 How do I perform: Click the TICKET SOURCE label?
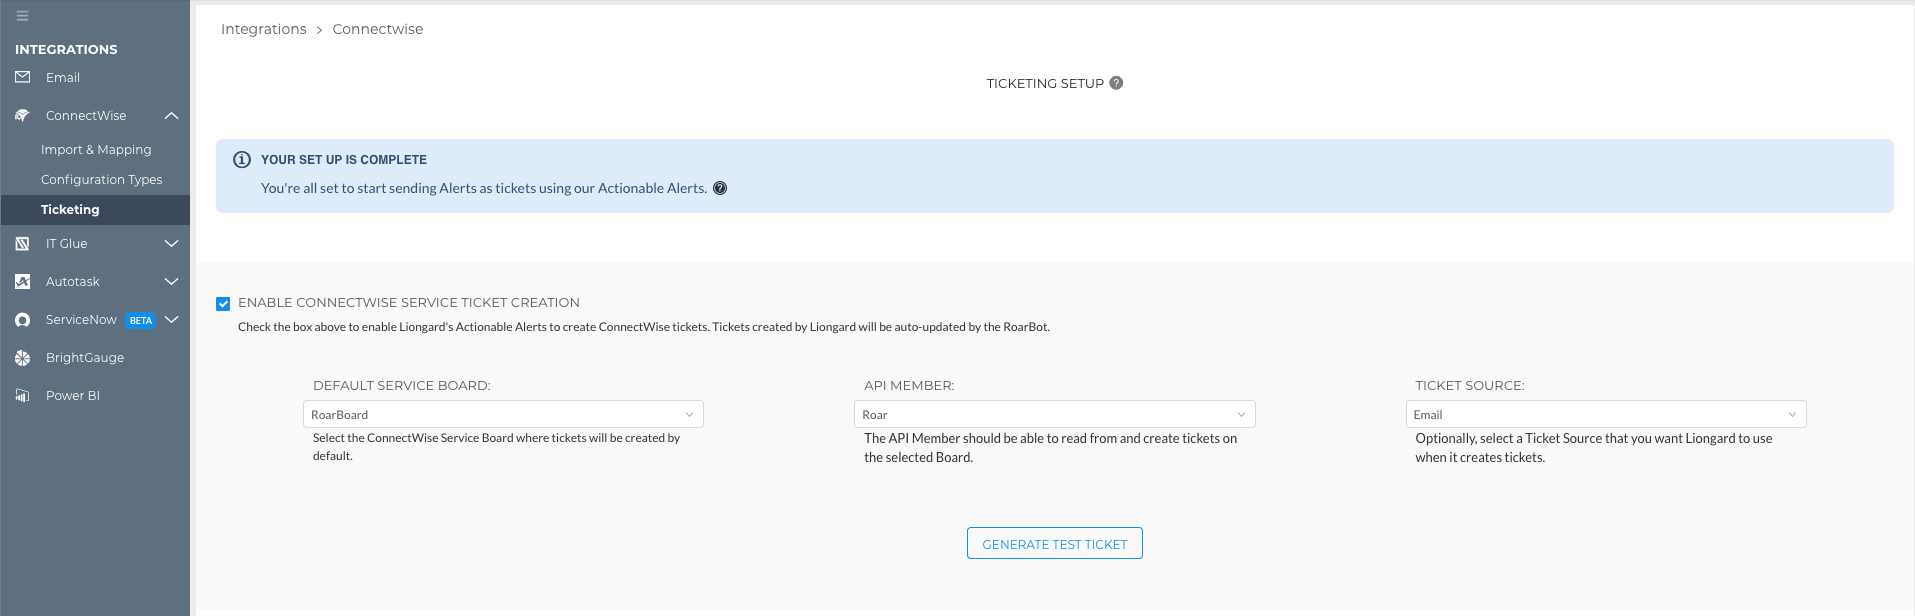click(1470, 385)
